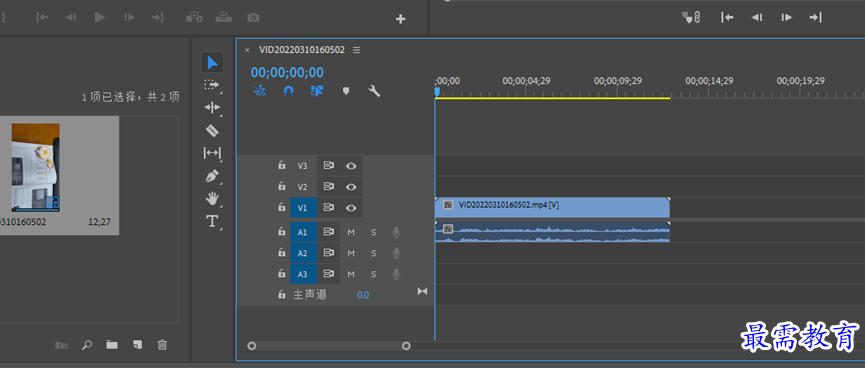Screen dimensions: 865x368
Task: Enable voice-over record on A2
Action: click(396, 253)
